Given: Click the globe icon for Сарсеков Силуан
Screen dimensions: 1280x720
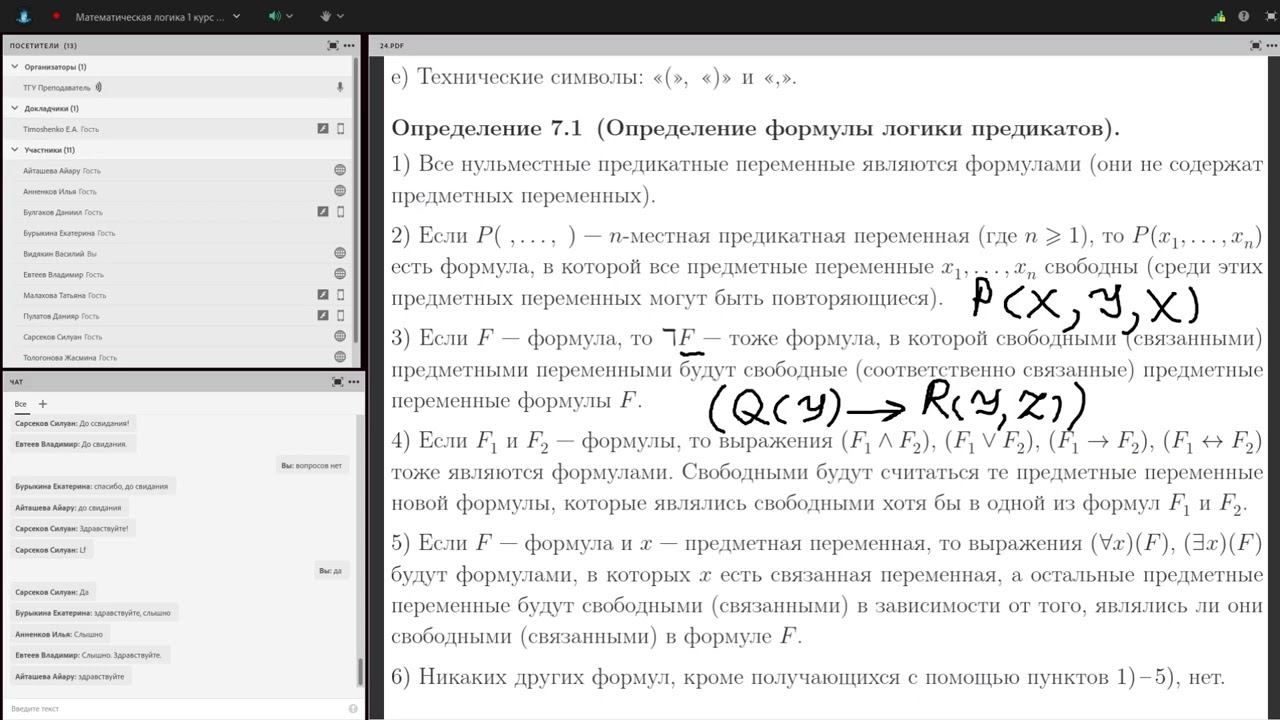Looking at the screenshot, I should click(x=340, y=337).
